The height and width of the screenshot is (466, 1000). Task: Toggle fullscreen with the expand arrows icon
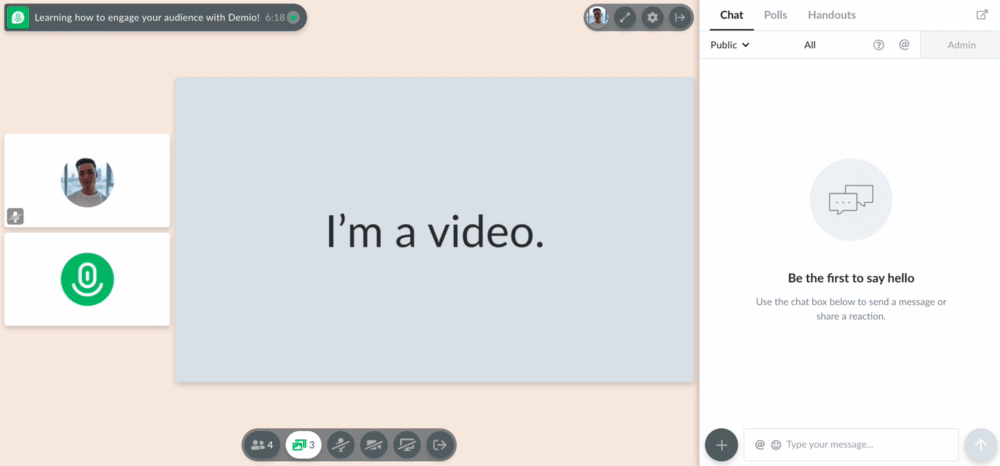624,18
